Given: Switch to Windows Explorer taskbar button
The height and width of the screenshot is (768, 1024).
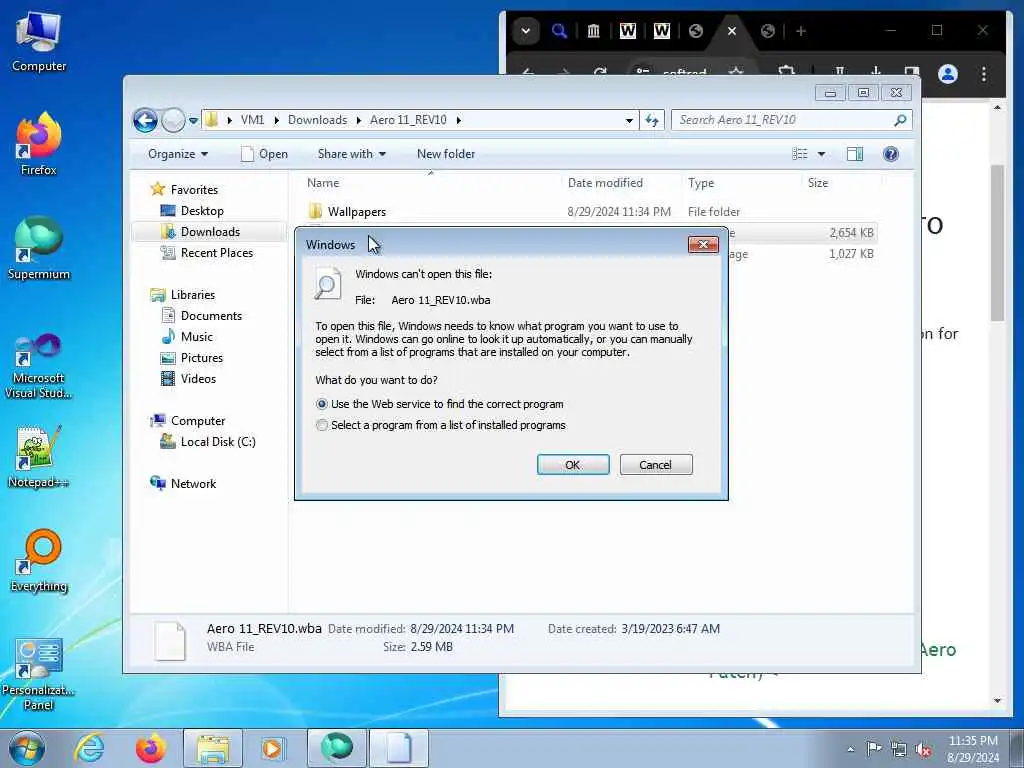Looking at the screenshot, I should tap(212, 748).
